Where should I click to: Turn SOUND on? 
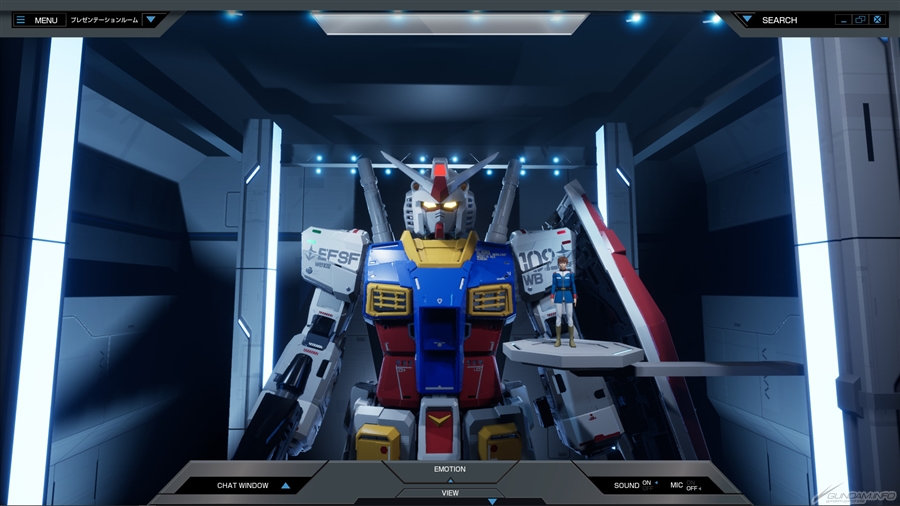647,482
